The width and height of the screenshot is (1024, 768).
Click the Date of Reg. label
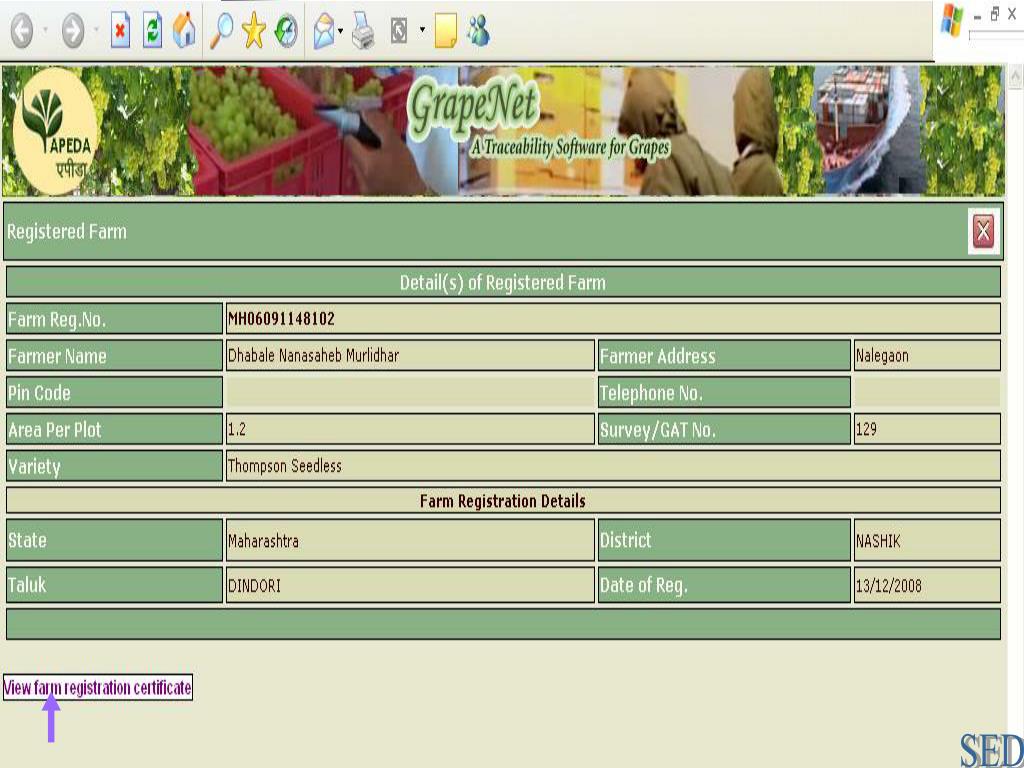[643, 585]
